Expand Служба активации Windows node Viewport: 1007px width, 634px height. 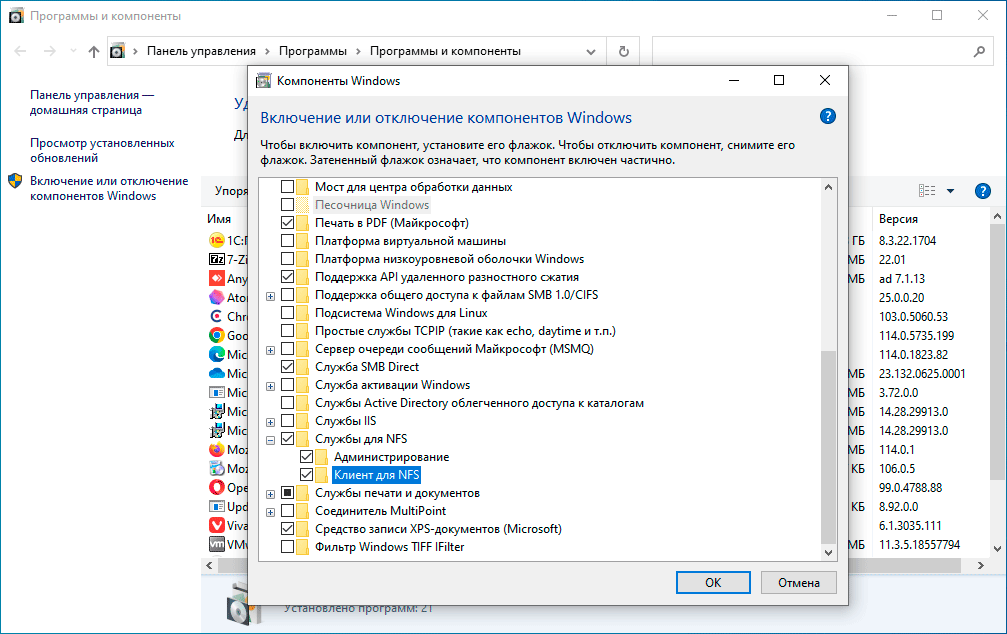click(x=270, y=386)
